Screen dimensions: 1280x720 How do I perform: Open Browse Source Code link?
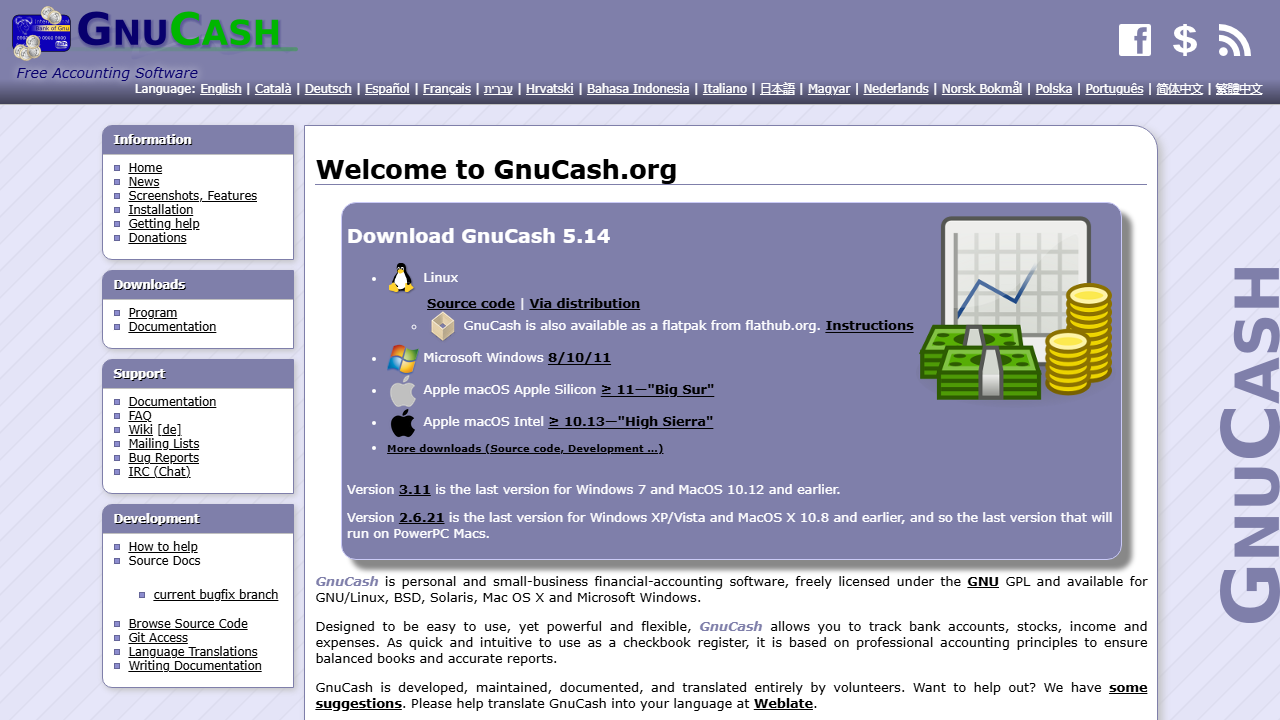188,624
